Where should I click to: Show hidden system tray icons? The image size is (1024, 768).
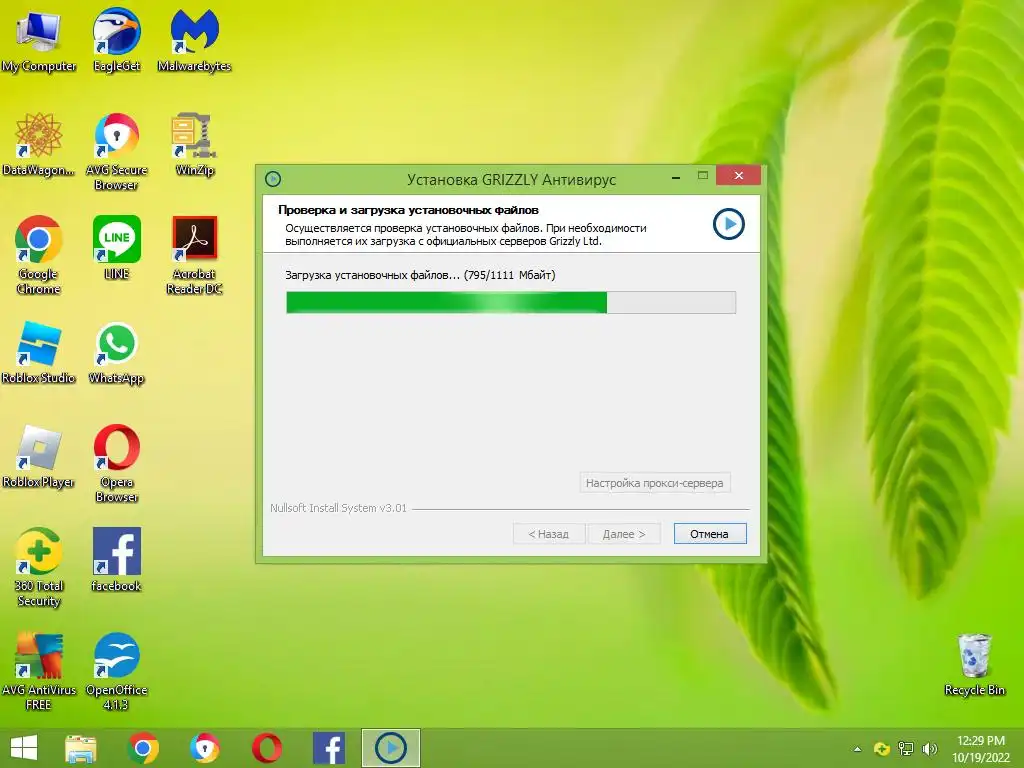pos(857,749)
